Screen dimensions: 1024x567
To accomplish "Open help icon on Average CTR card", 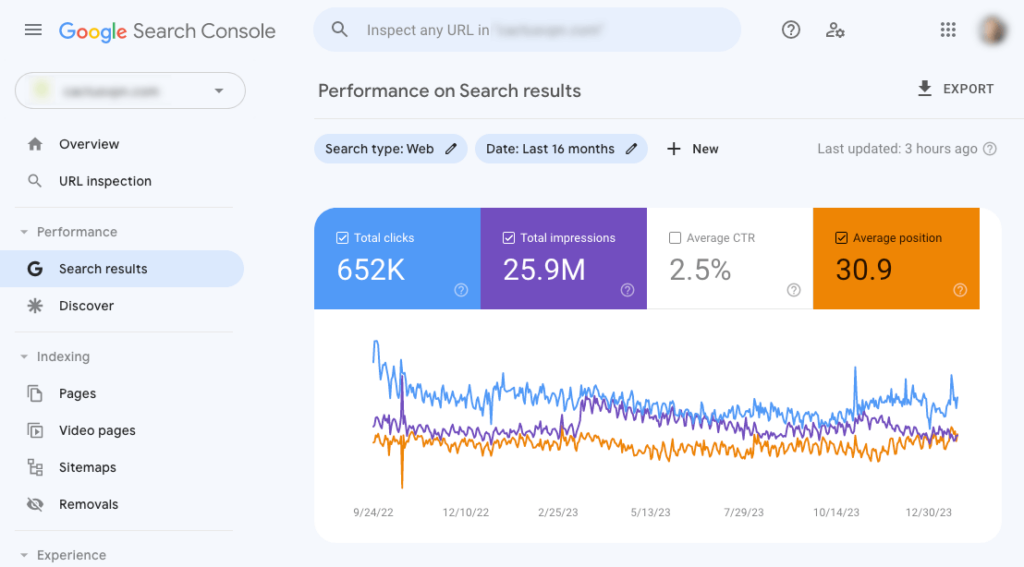I will tap(793, 290).
